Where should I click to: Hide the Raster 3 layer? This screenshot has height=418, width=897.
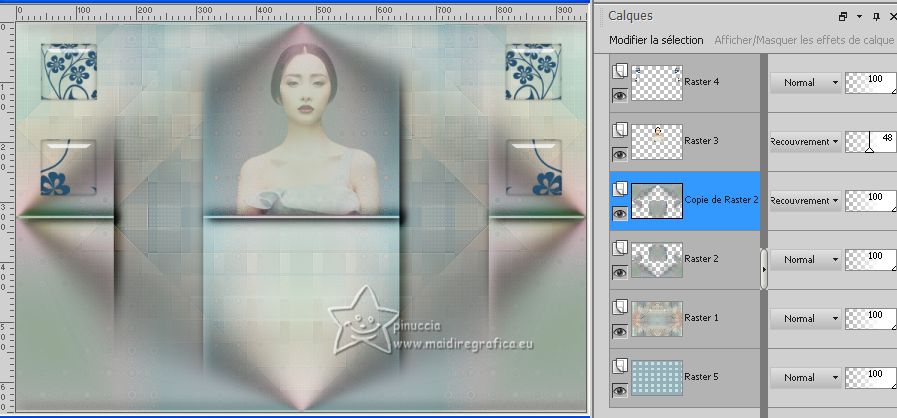pyautogui.click(x=620, y=154)
